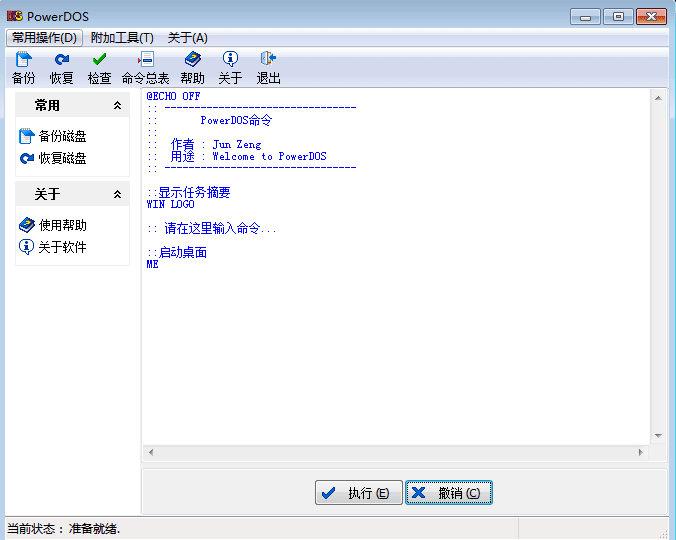This screenshot has height=540, width=676.
Task: Click the horizontal scroll-right arrow
Action: tap(641, 452)
